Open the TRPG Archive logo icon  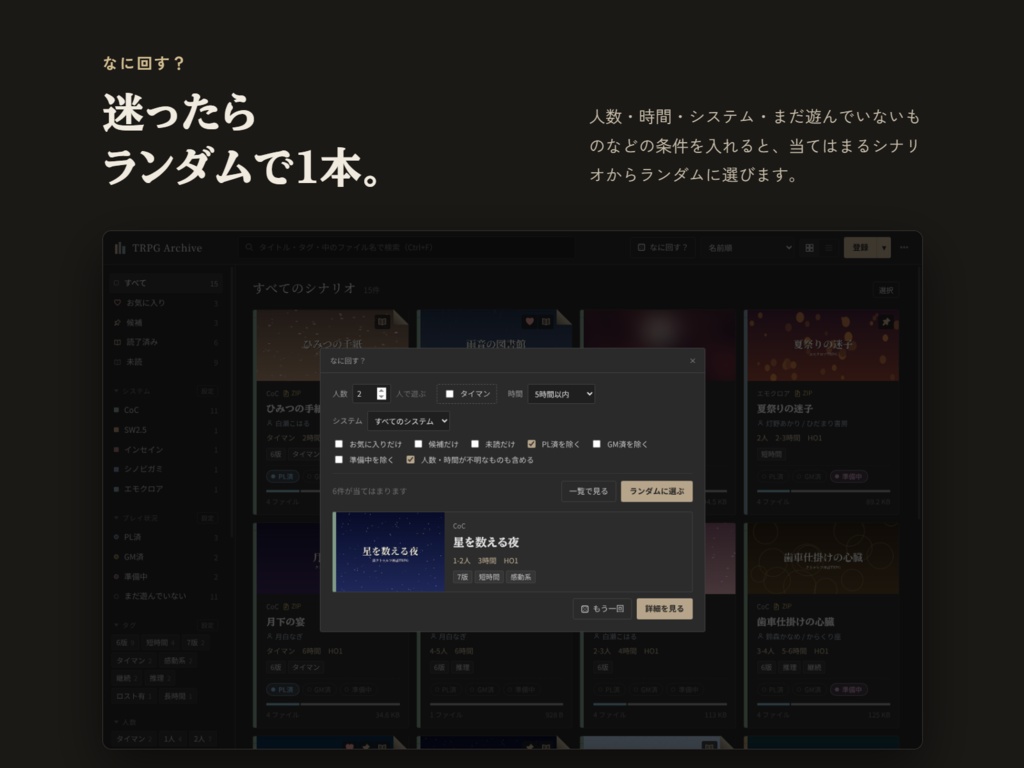[x=120, y=248]
